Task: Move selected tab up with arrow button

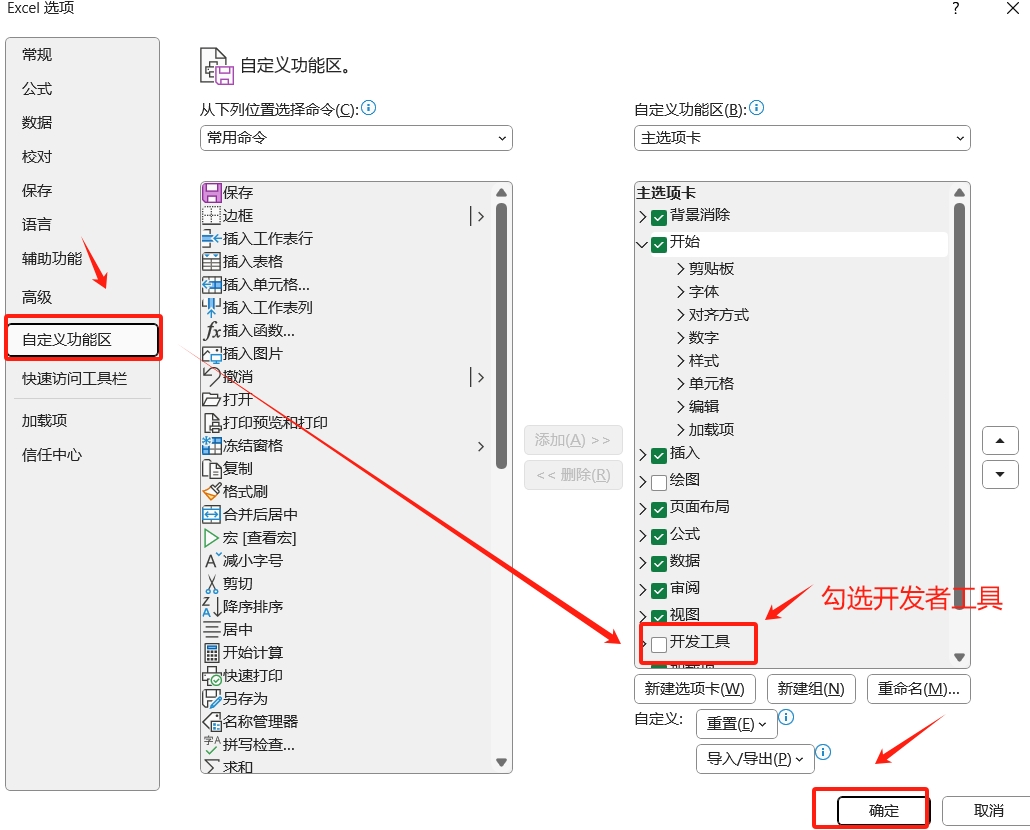Action: click(1000, 441)
